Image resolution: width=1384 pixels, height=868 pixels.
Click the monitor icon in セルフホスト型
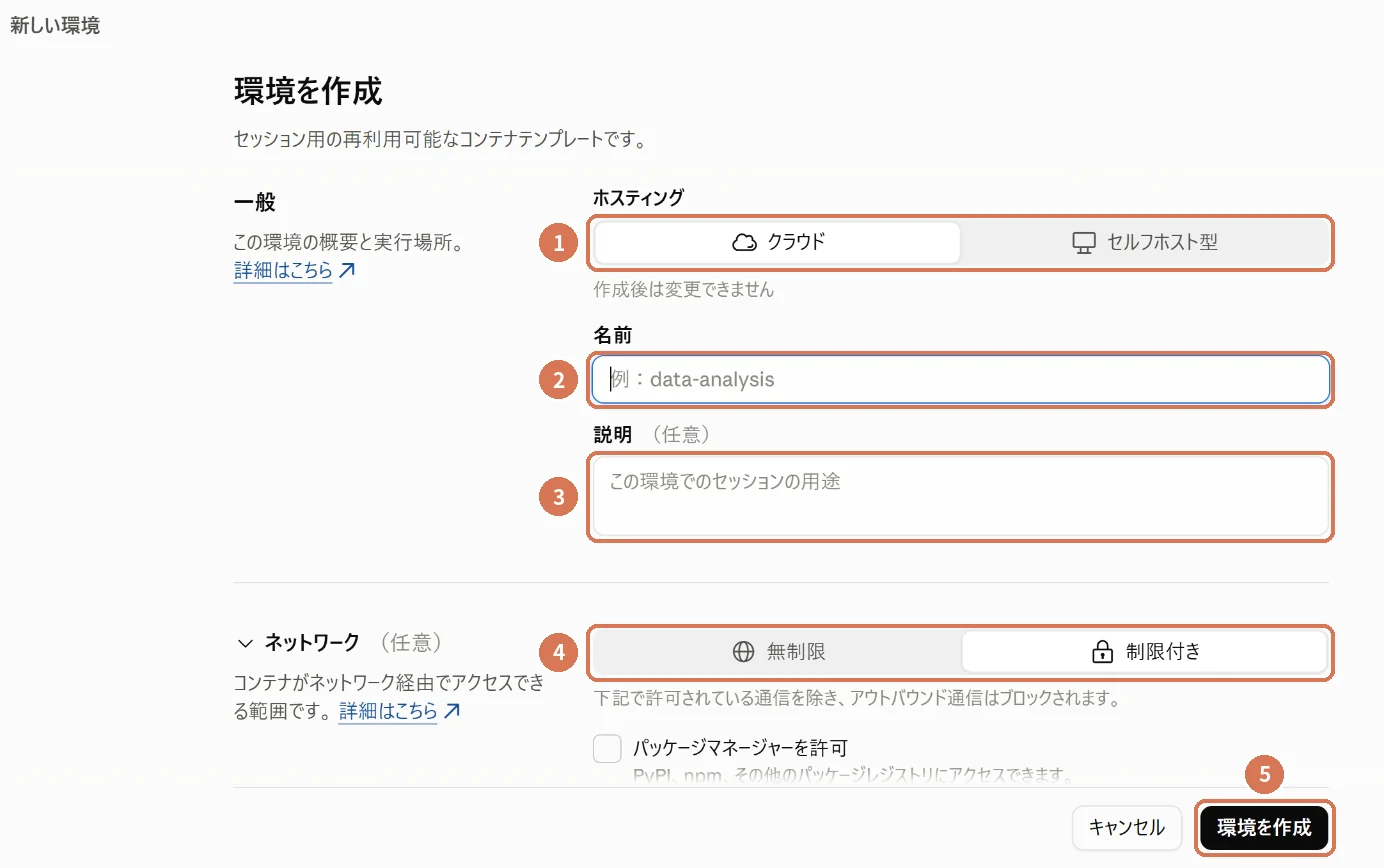[x=1084, y=243]
